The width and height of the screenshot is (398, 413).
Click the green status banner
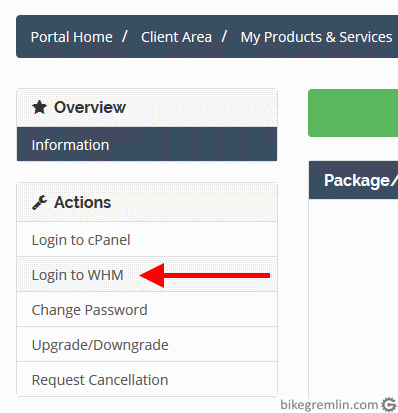(353, 113)
